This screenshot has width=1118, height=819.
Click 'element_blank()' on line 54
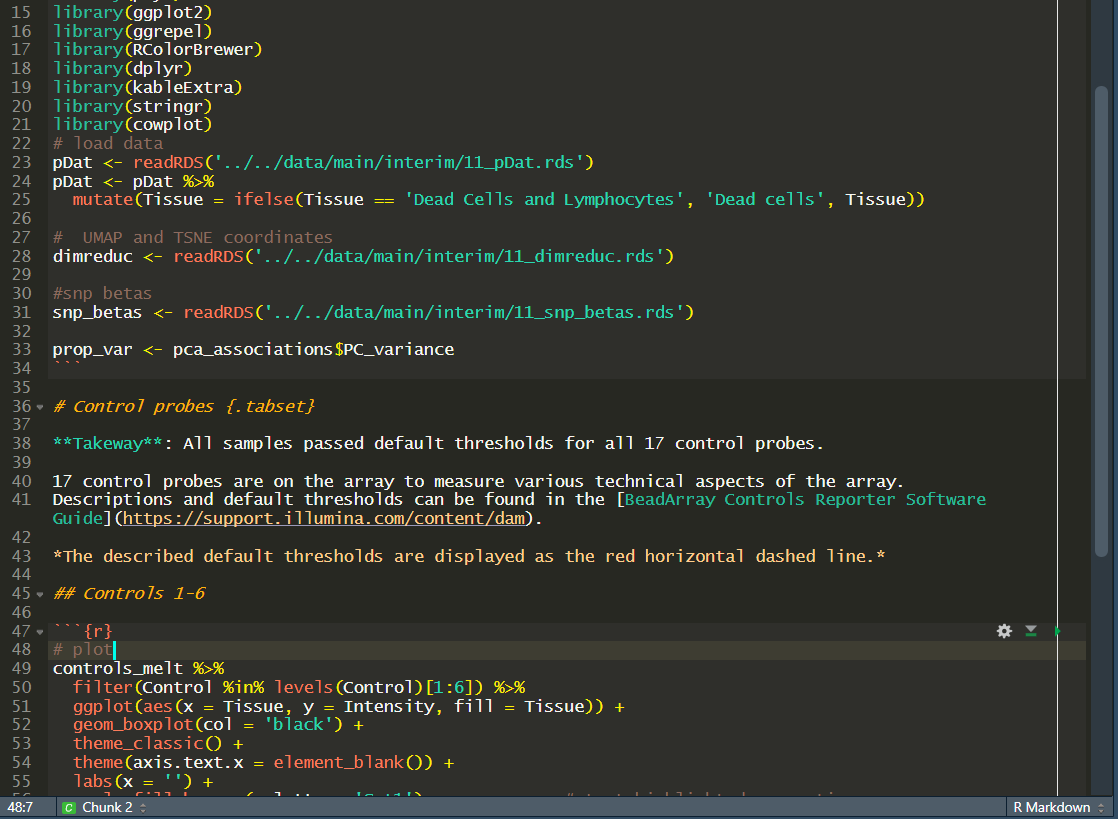tap(348, 763)
